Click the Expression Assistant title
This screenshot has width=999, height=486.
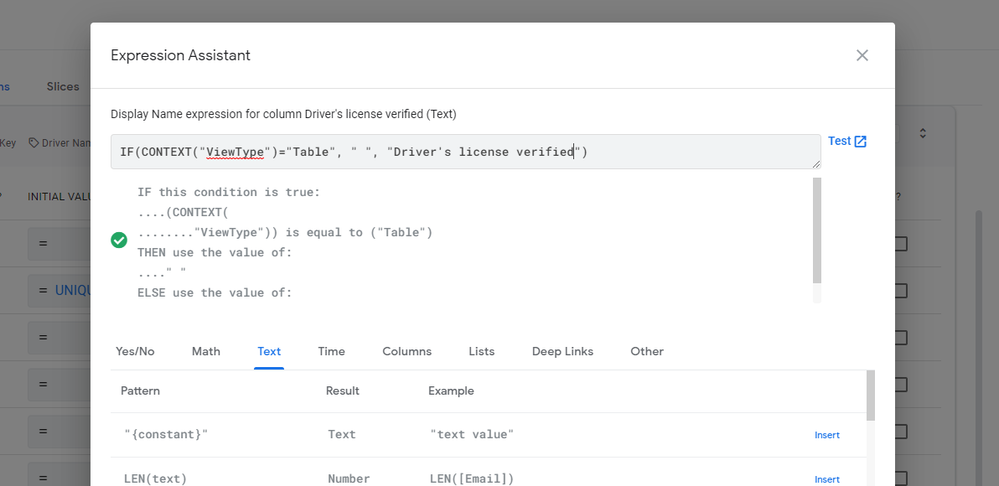pos(180,55)
